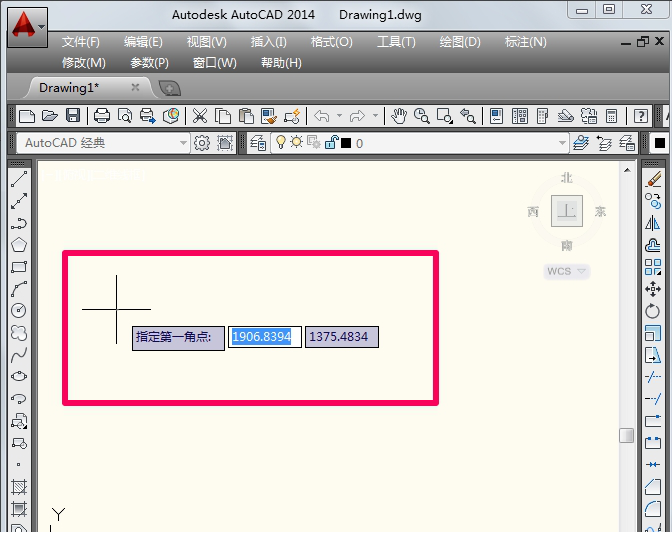Click the ViewCube 上 top face
This screenshot has height=553, width=672.
coord(567,211)
